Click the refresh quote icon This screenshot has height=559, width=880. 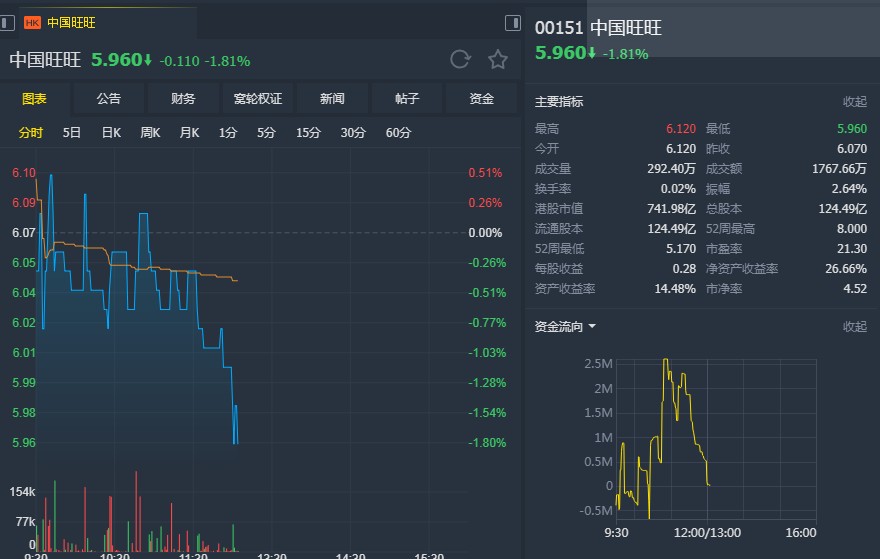pos(460,59)
